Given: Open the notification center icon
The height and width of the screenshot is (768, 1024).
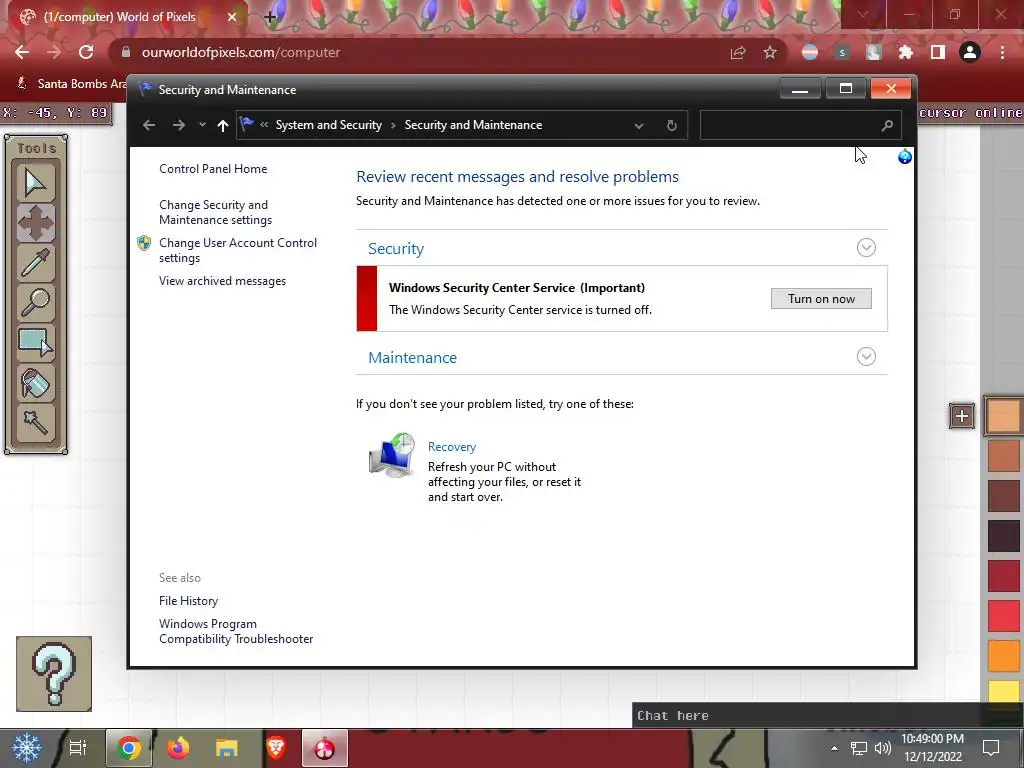Looking at the screenshot, I should pyautogui.click(x=991, y=748).
